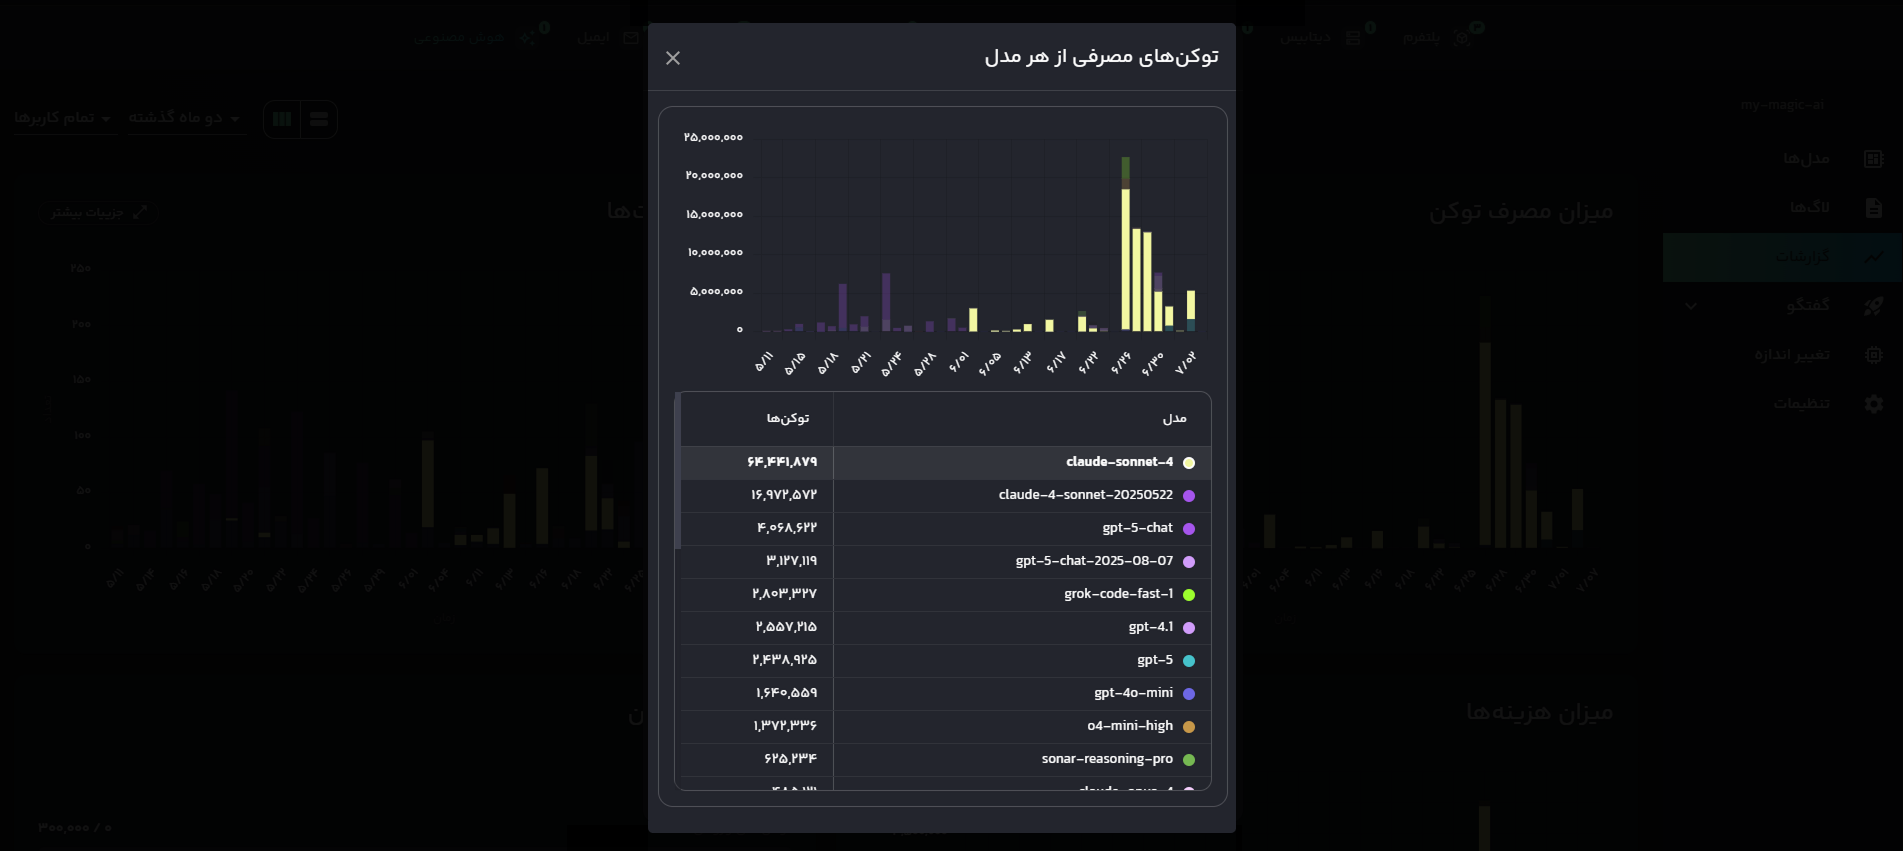Open the تنظیمات gear icon in the sidebar
Screen dimensions: 1903x851
coord(1873,404)
